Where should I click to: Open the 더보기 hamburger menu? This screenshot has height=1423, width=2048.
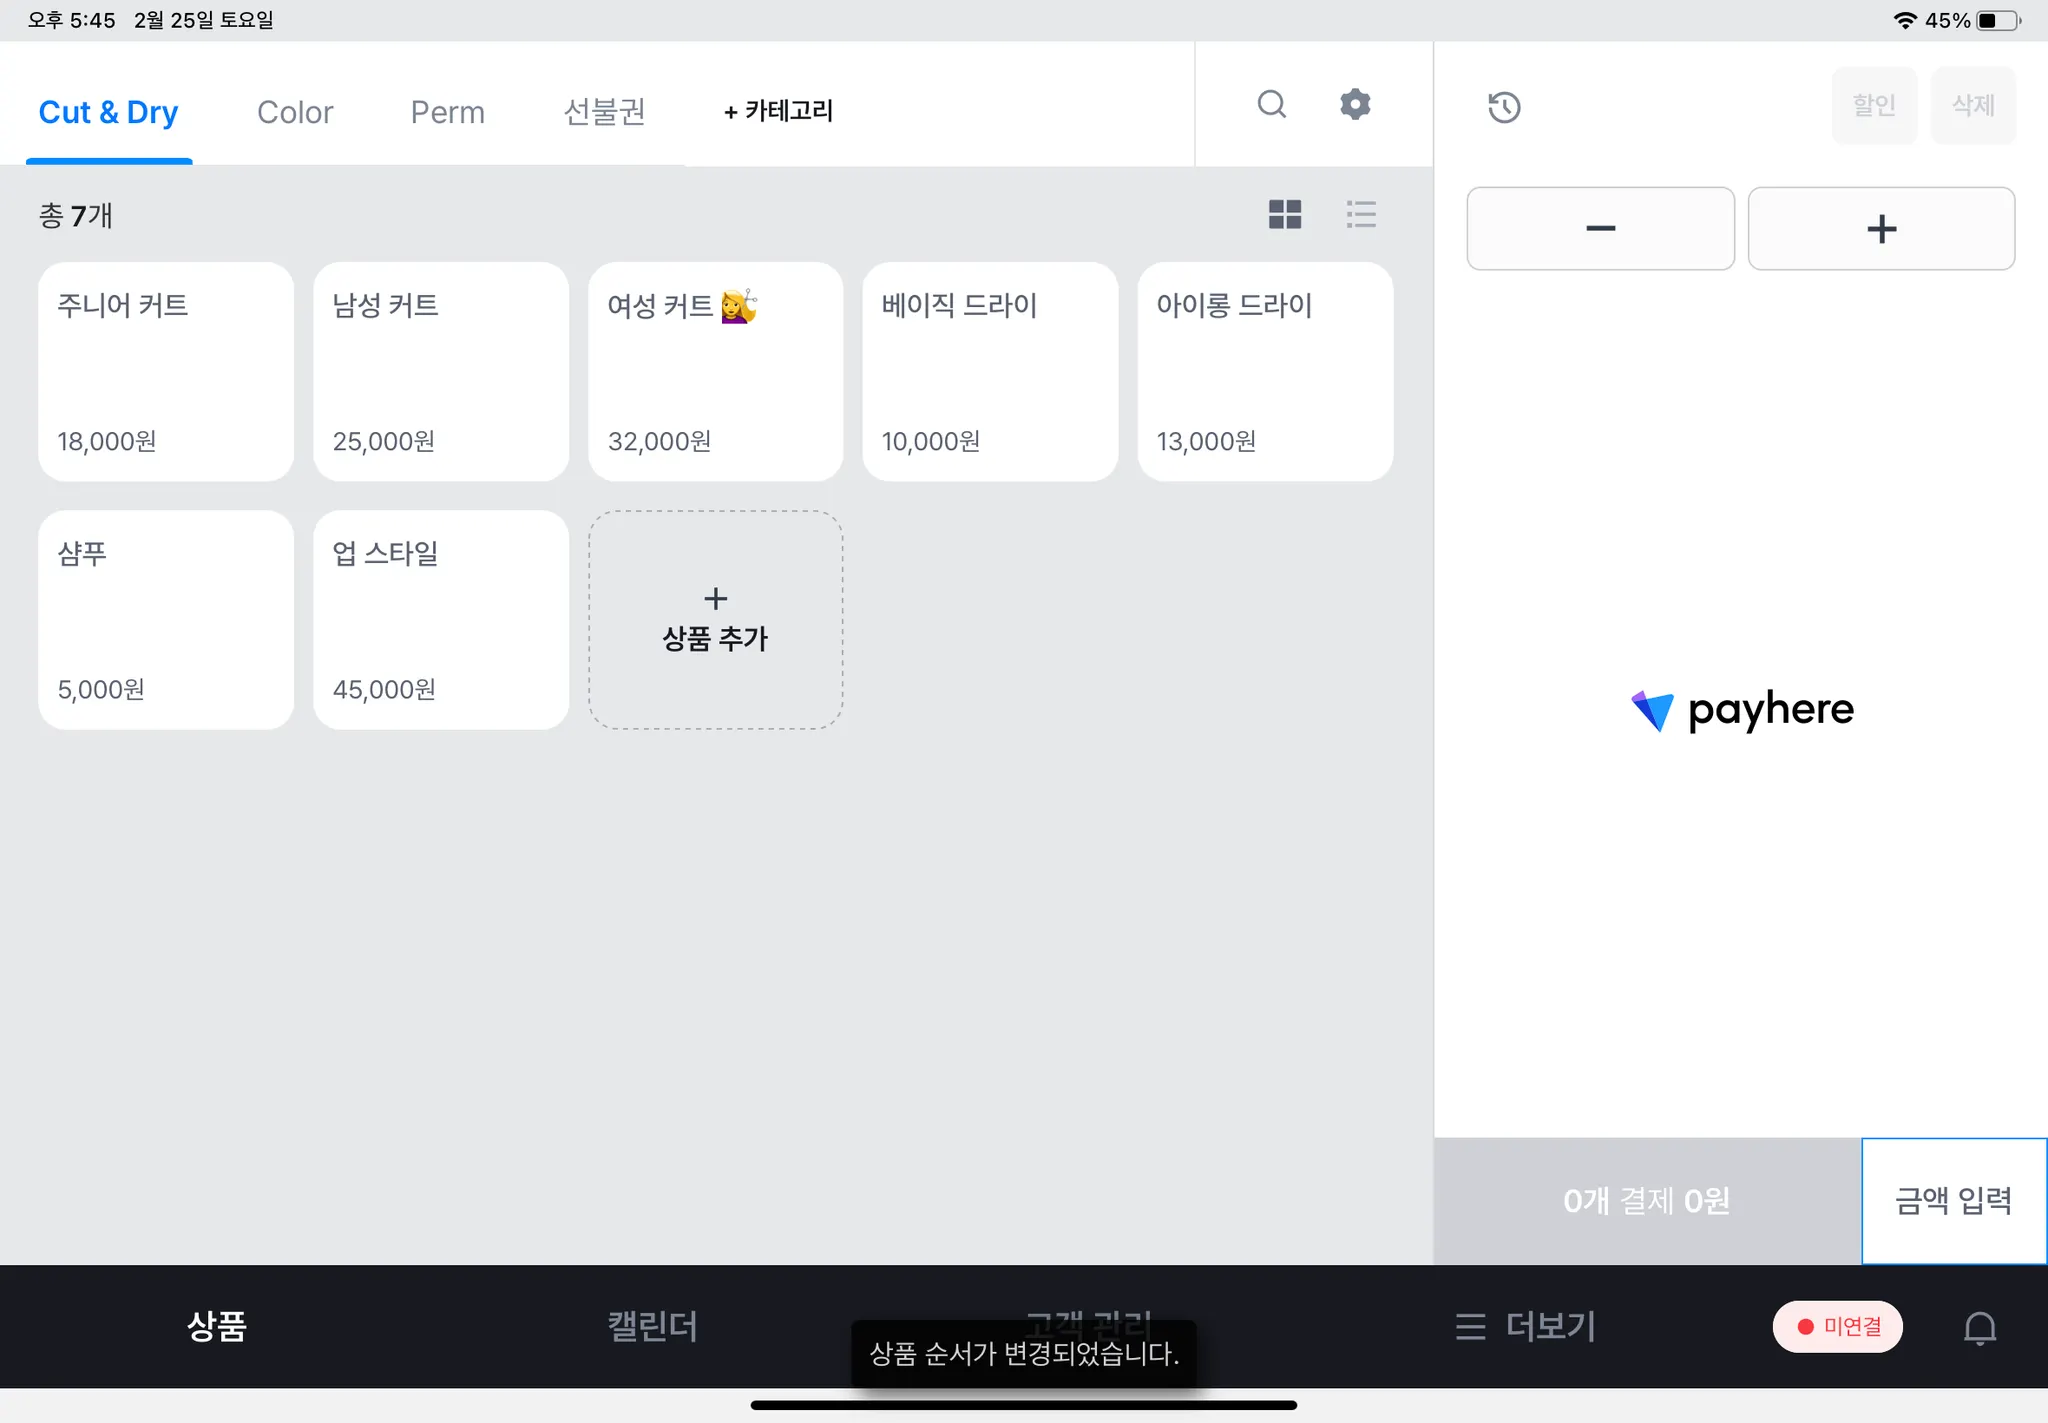point(1526,1327)
